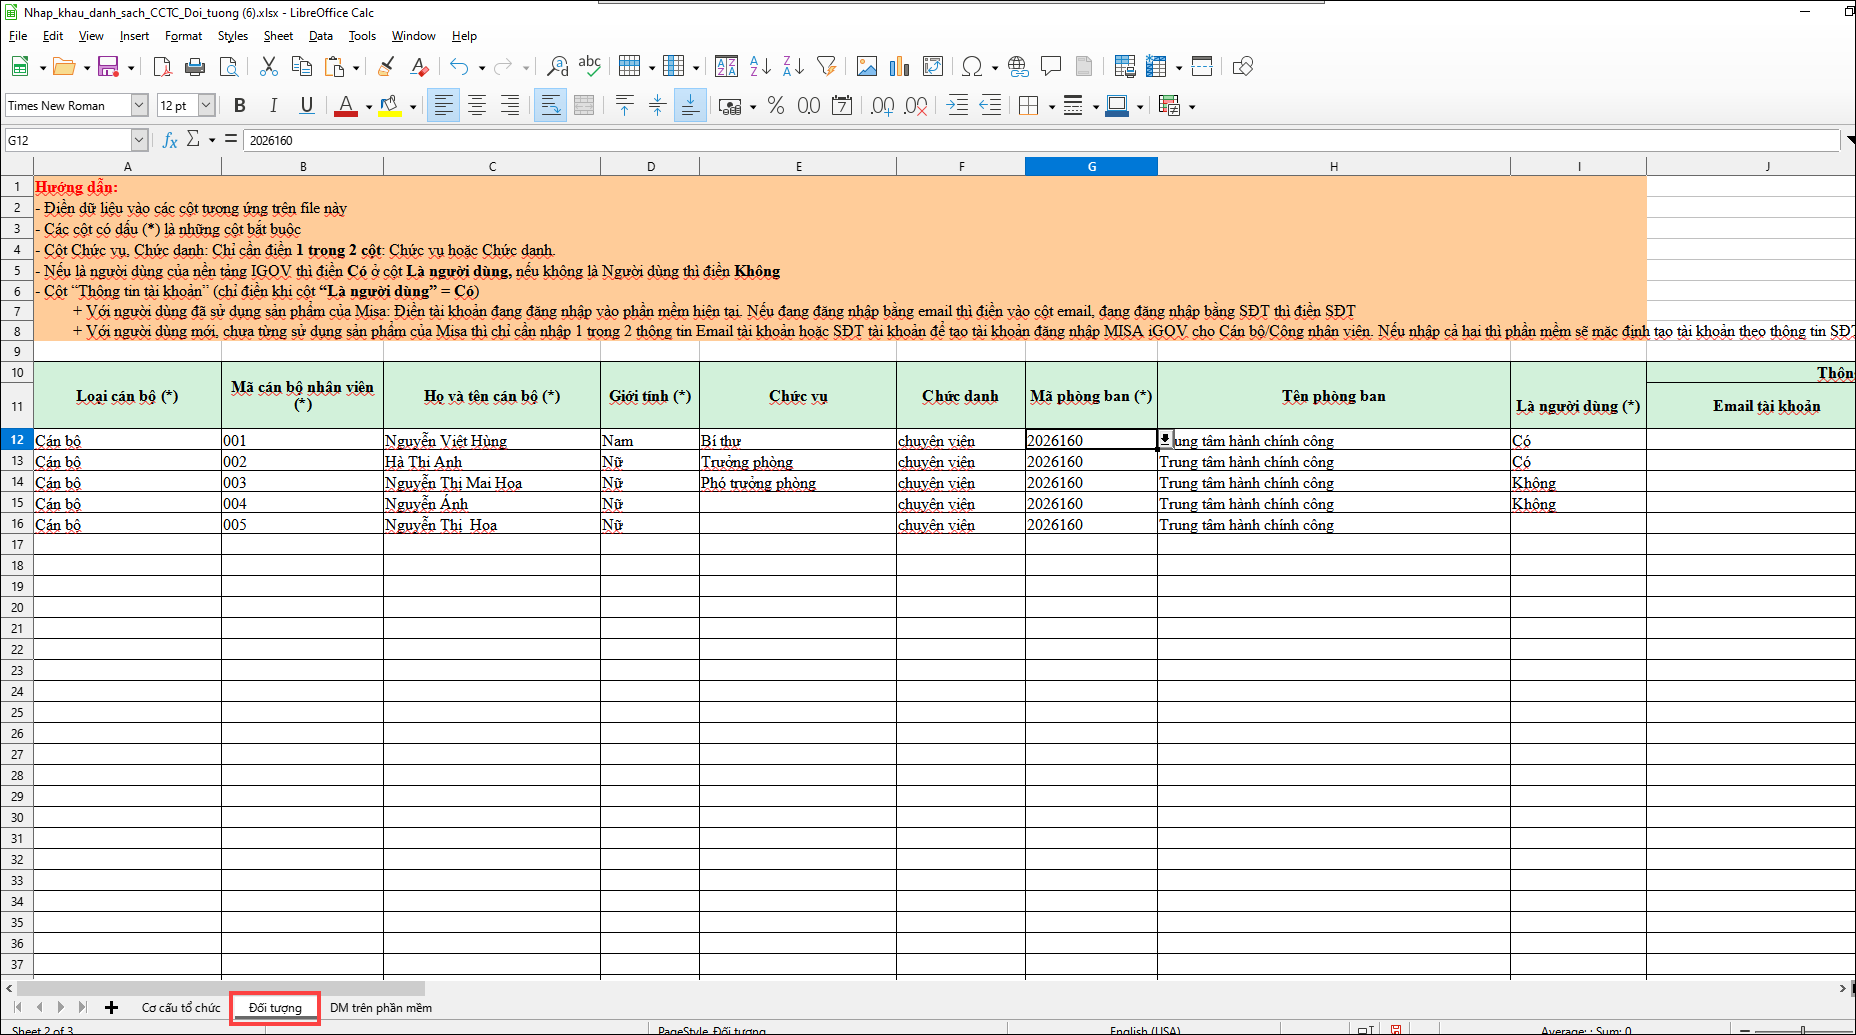
Task: Expand the Name Box dropdown
Action: point(140,140)
